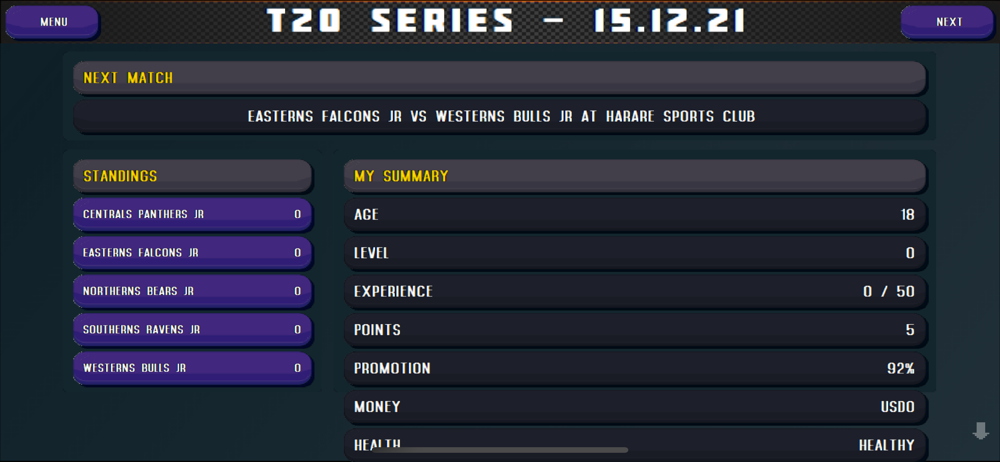Select Westerns Bulls Jr standings row
Screen dimensions: 1000x462
click(x=193, y=368)
